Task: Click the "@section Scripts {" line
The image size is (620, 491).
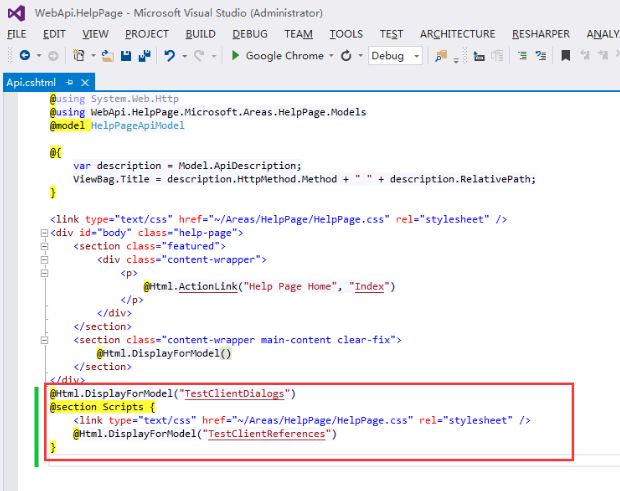Action: (103, 407)
